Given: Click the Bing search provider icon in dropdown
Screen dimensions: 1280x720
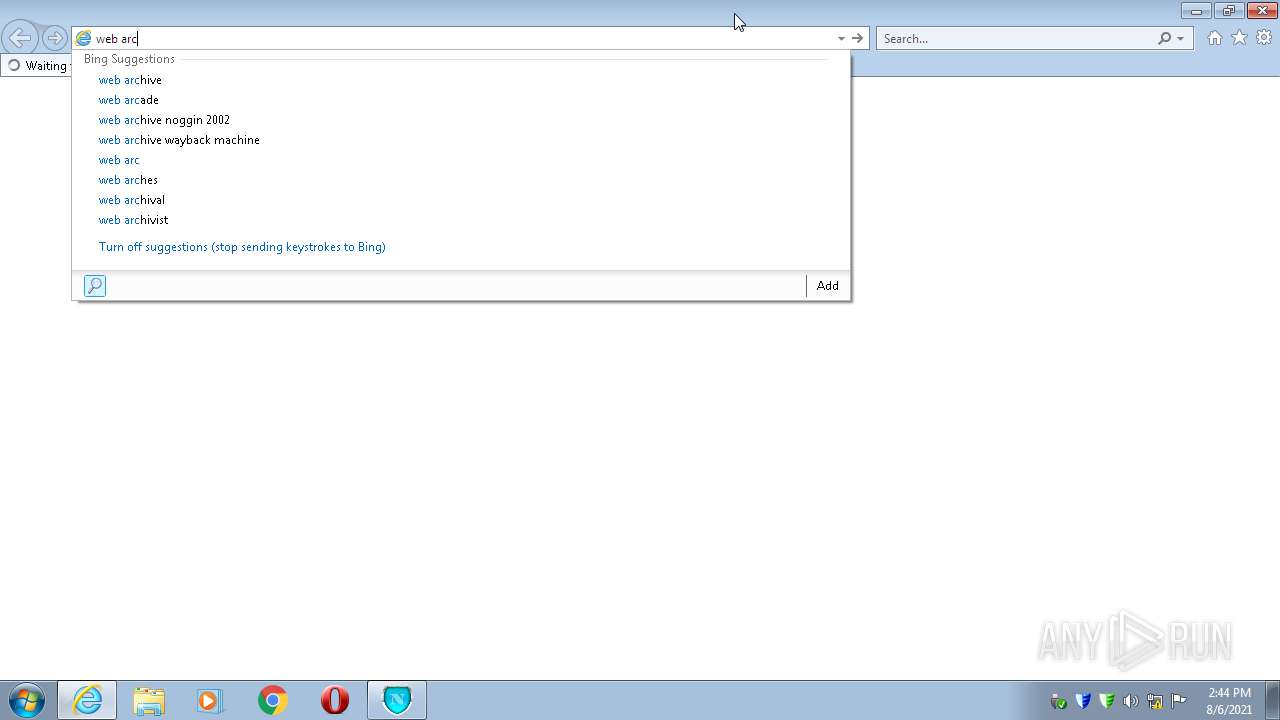Looking at the screenshot, I should (95, 286).
